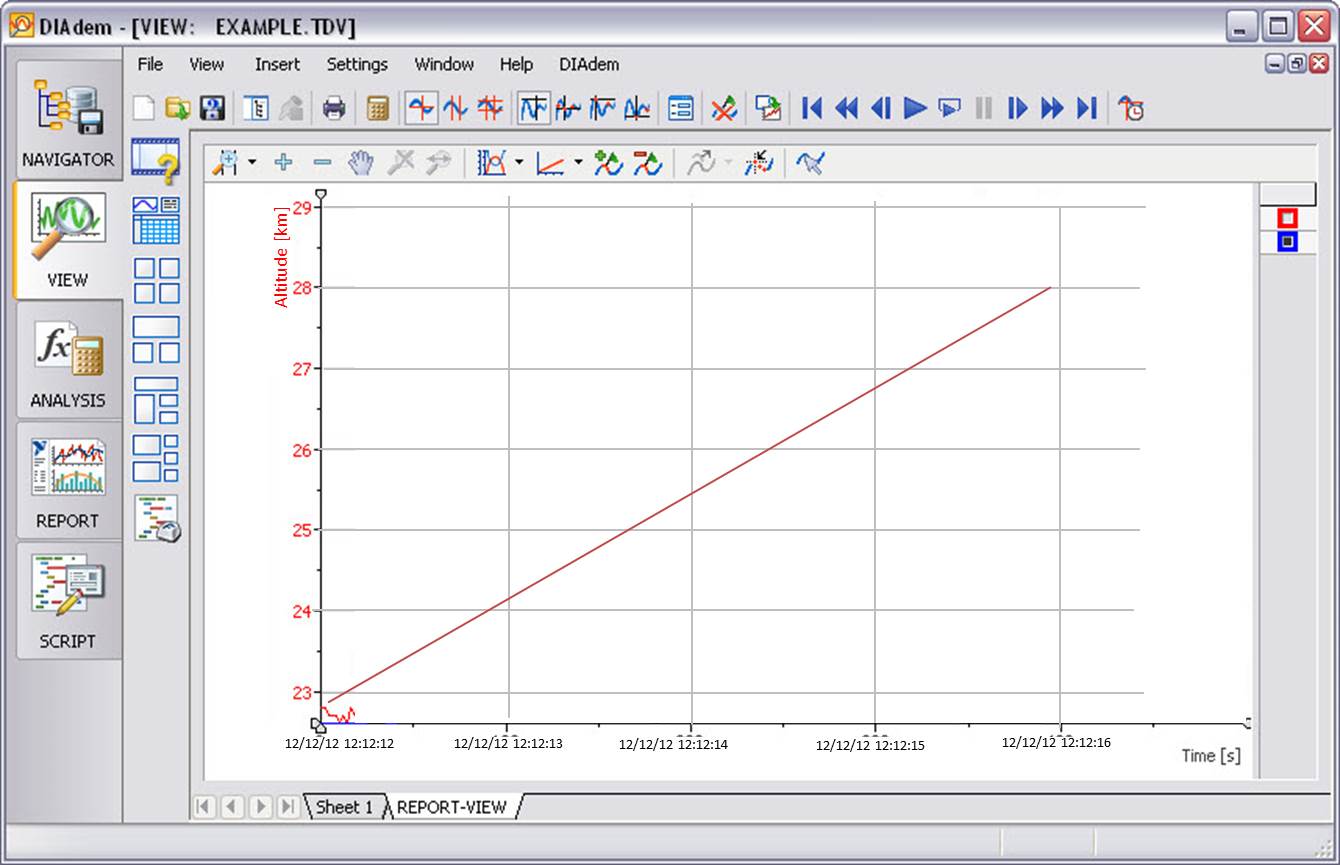Toggle the band cursor mode icon
Screen dimensions: 1340x865
(456, 108)
